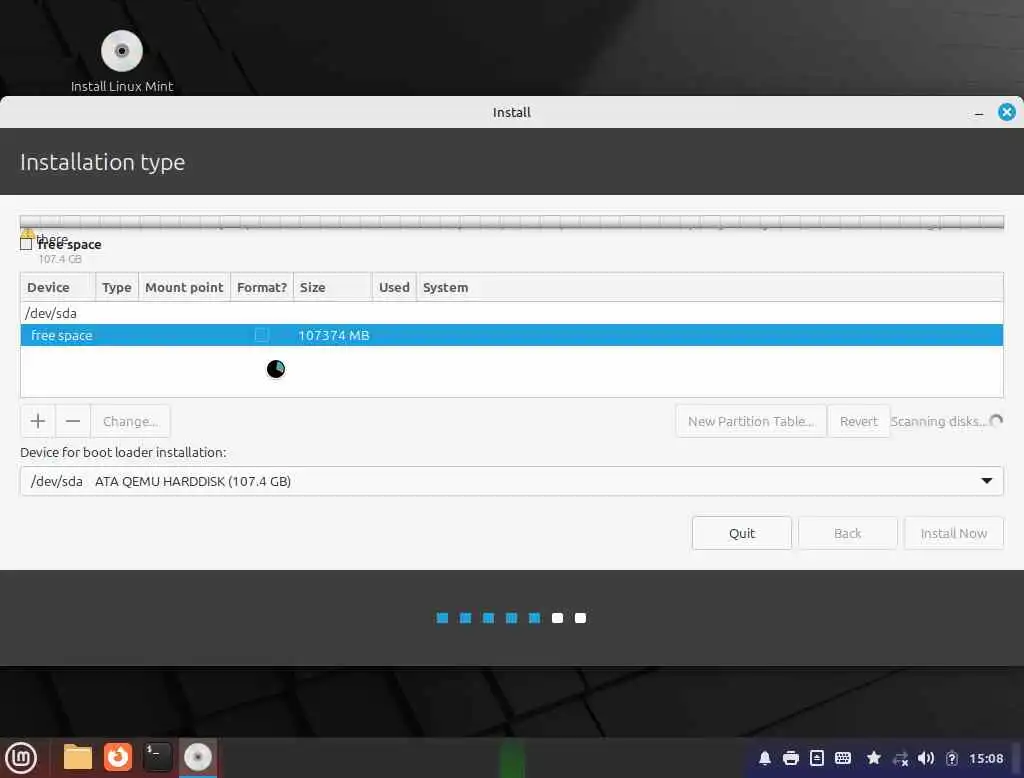This screenshot has width=1024, height=778.
Task: Click the Mount point column header
Action: [184, 287]
